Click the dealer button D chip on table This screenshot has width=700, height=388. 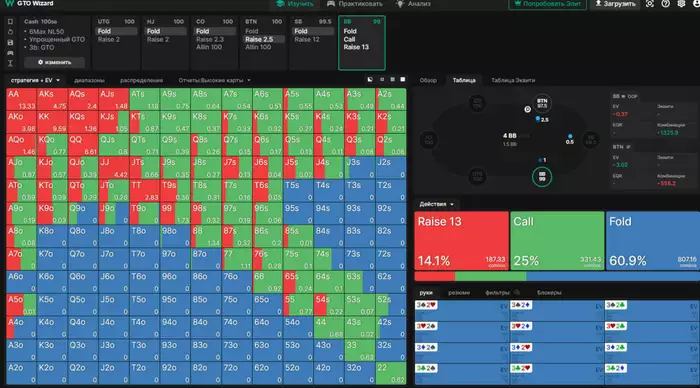click(x=527, y=109)
